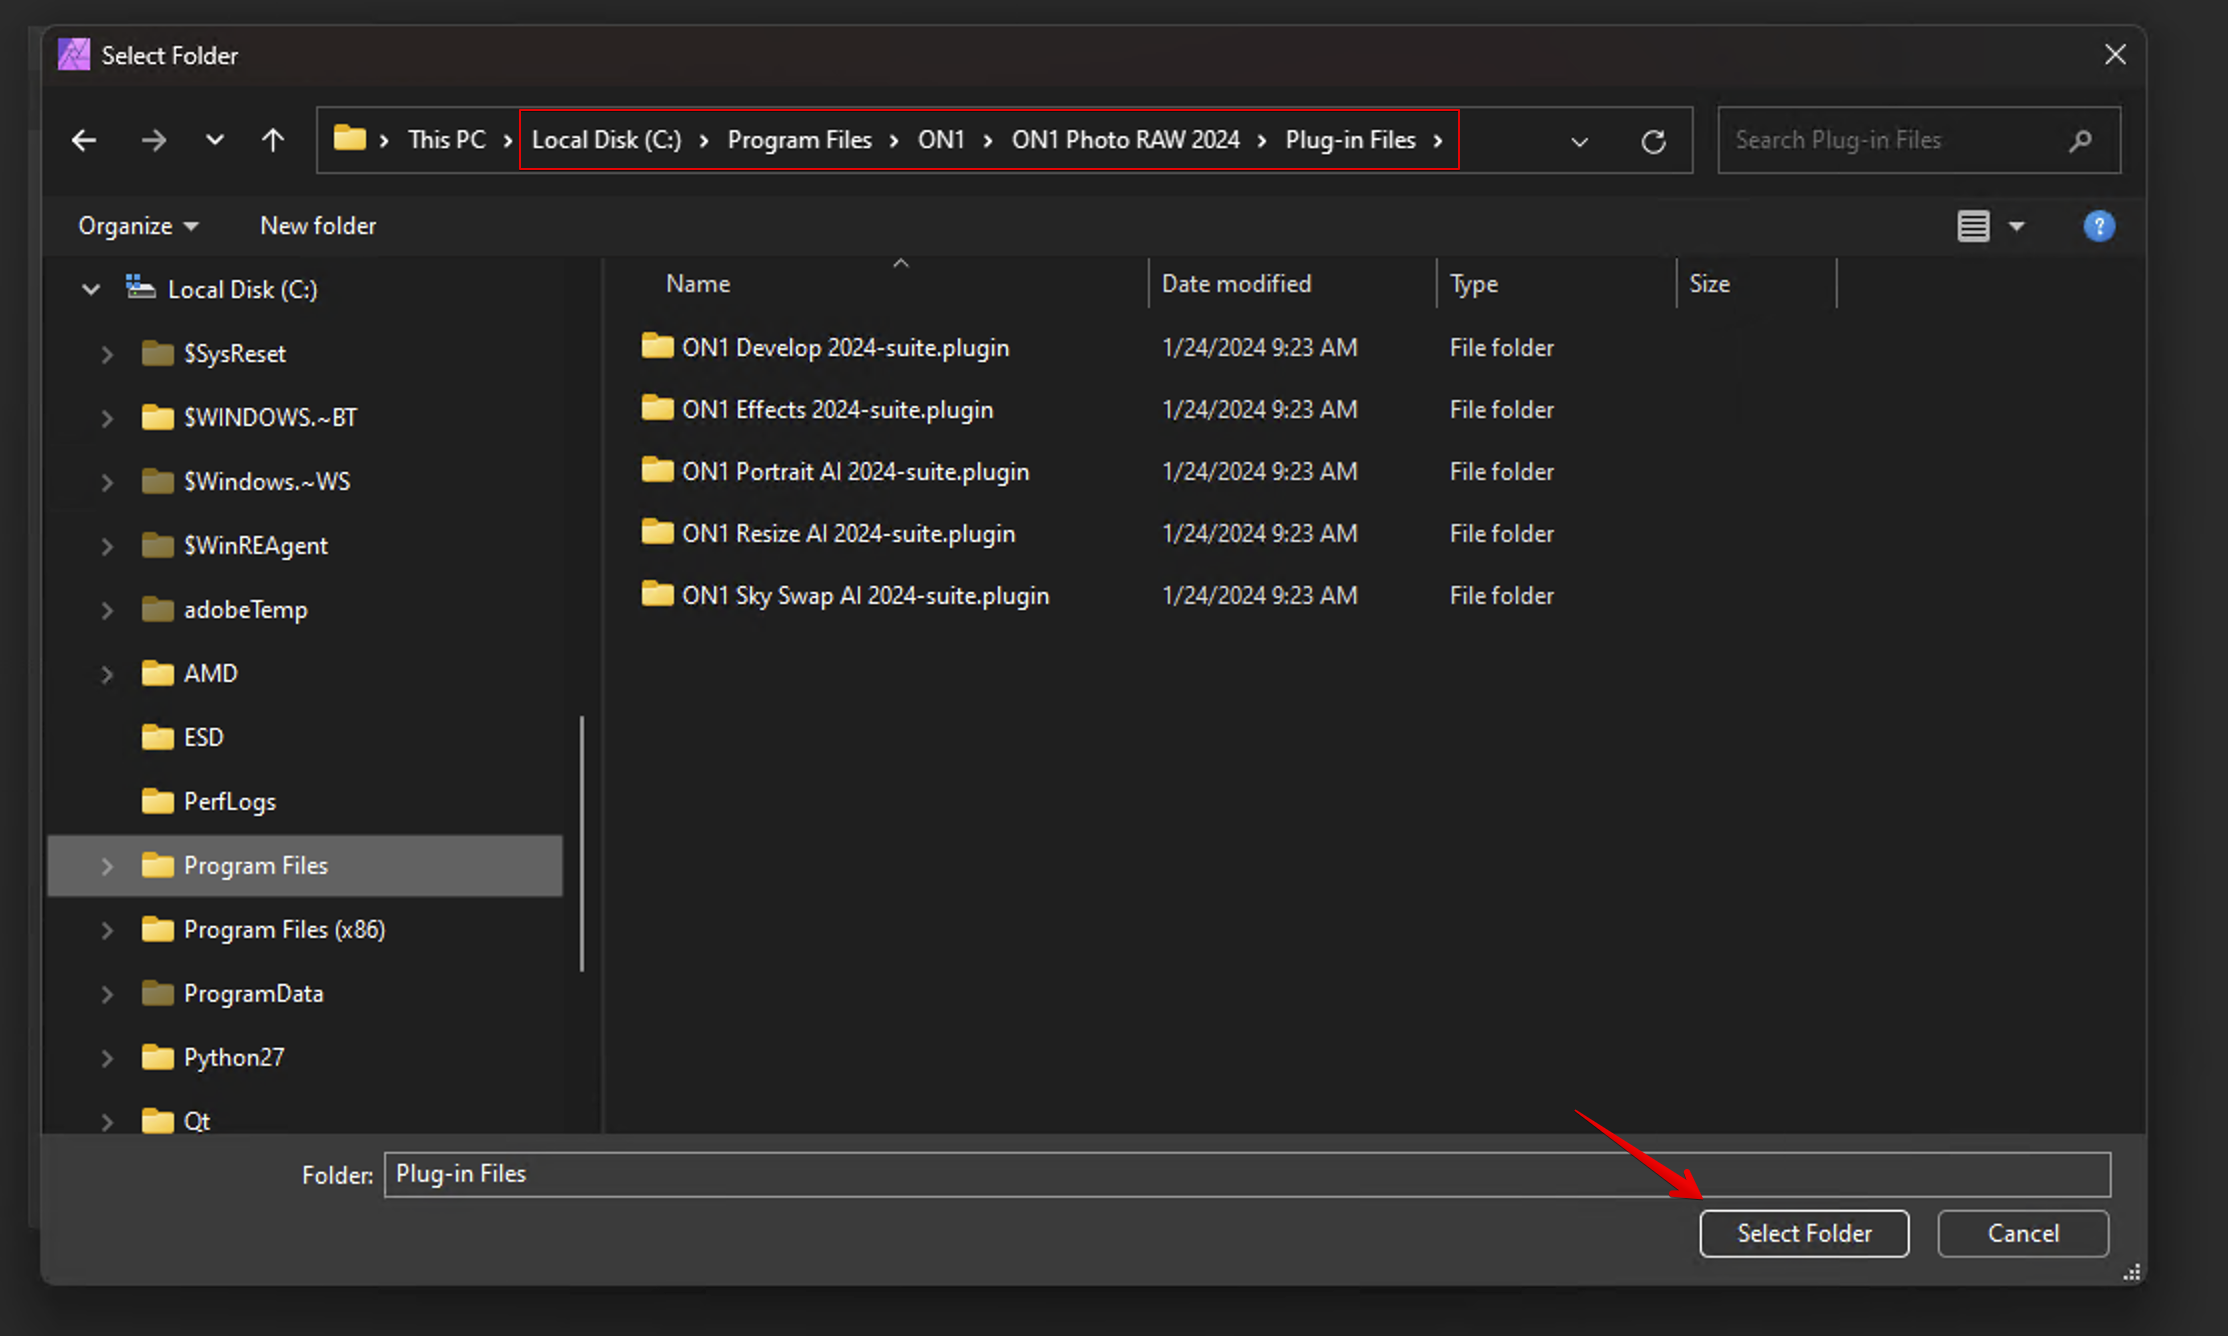The width and height of the screenshot is (2228, 1336).
Task: Select AMD folder in the tree
Action: pyautogui.click(x=189, y=674)
